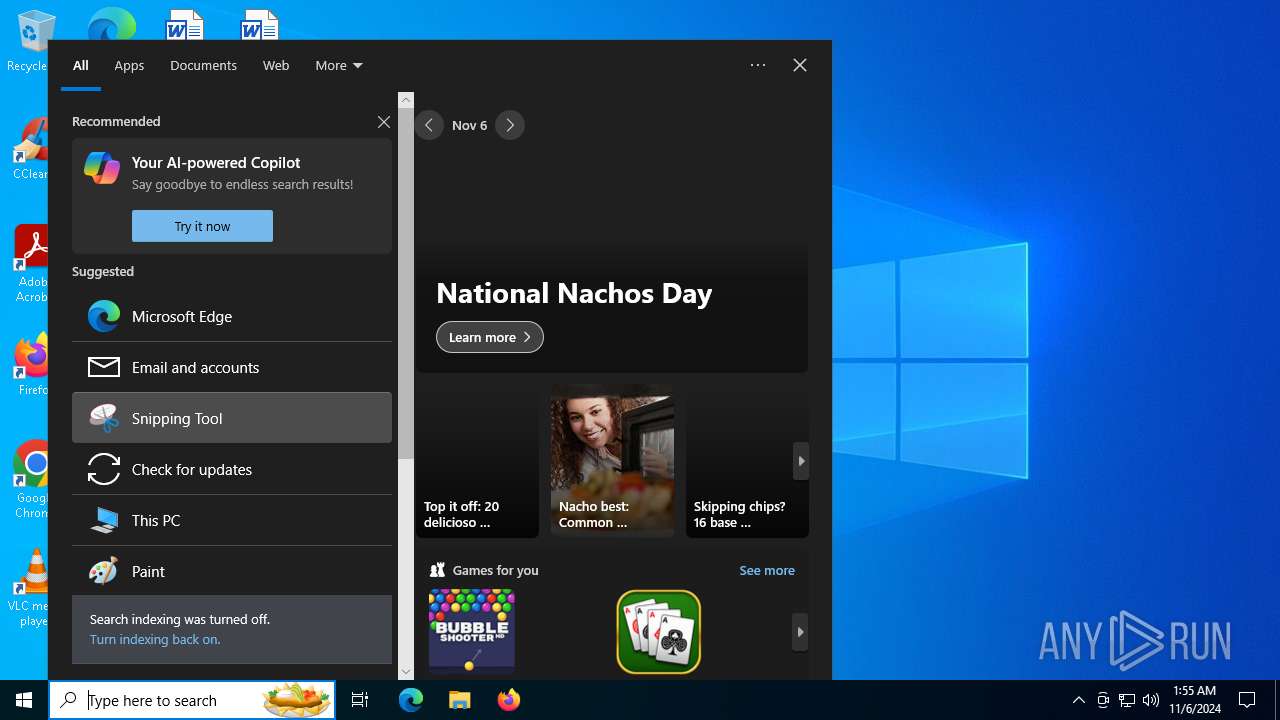Click the National Nachos Day headline
The width and height of the screenshot is (1280, 720).
point(574,293)
